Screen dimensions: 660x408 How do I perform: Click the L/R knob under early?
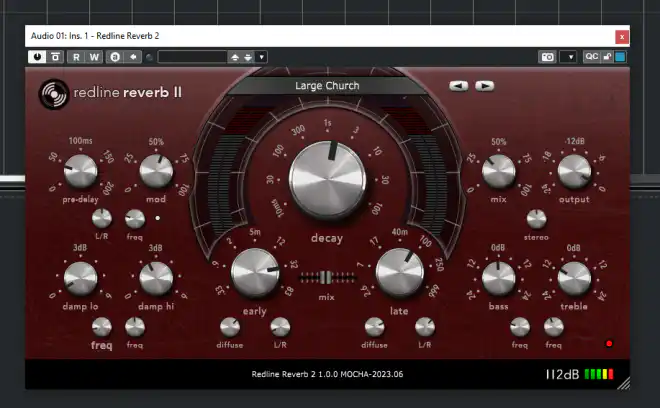(280, 327)
